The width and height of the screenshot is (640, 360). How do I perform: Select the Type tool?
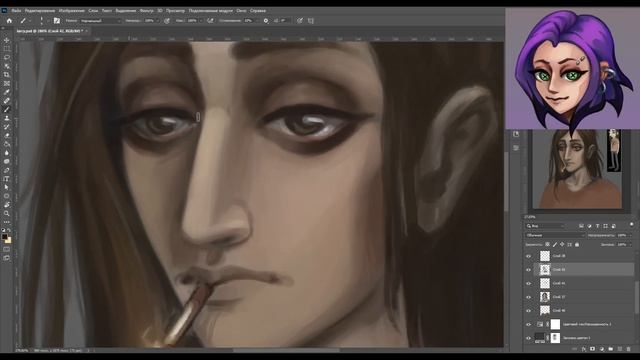[x=7, y=179]
